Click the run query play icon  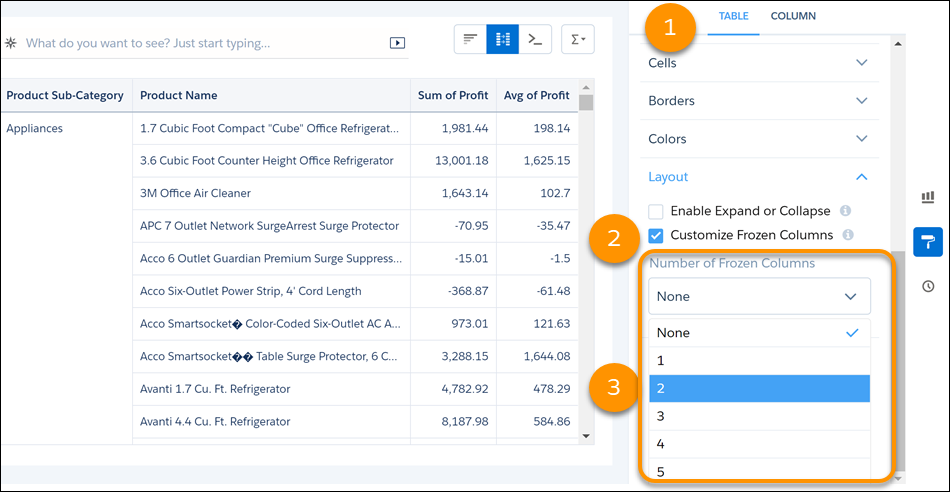(397, 43)
